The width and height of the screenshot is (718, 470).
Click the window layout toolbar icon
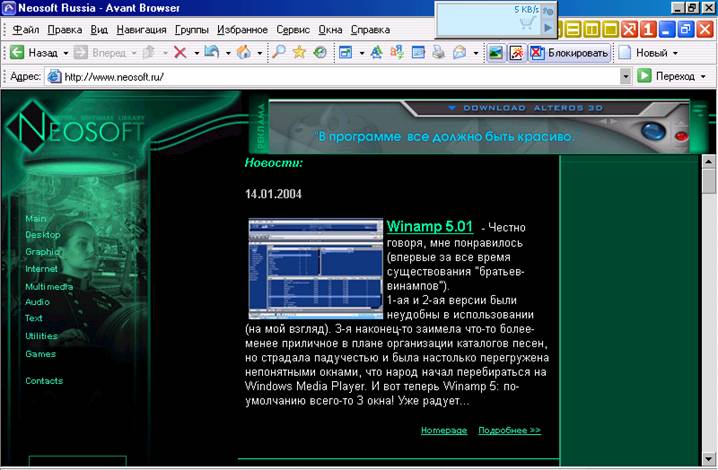click(x=418, y=52)
